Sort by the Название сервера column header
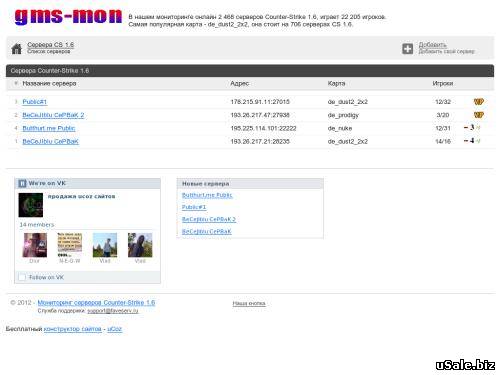Viewport: 500px width, 375px height. tap(49, 83)
